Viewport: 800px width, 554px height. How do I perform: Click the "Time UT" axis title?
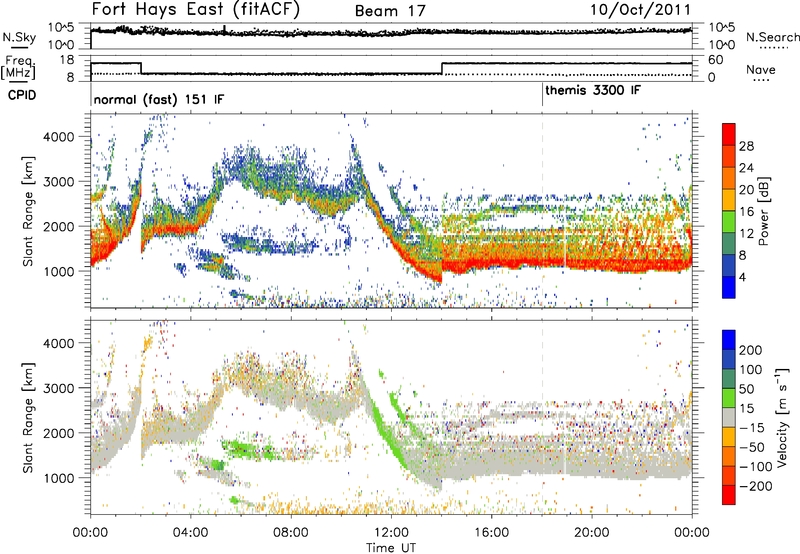tap(391, 547)
